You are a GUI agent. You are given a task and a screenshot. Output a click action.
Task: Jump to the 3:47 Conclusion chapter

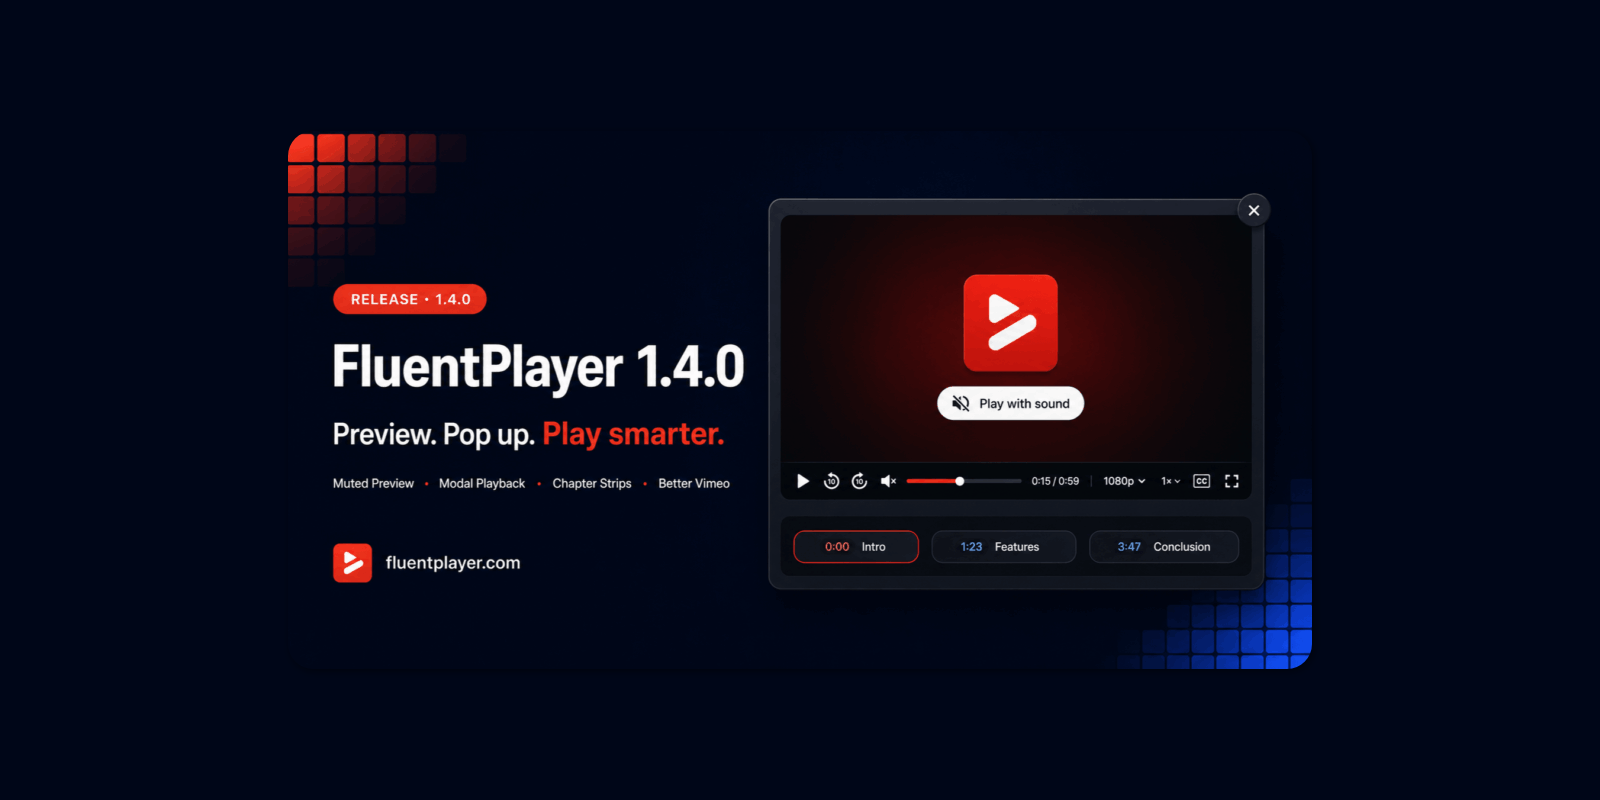click(1164, 547)
